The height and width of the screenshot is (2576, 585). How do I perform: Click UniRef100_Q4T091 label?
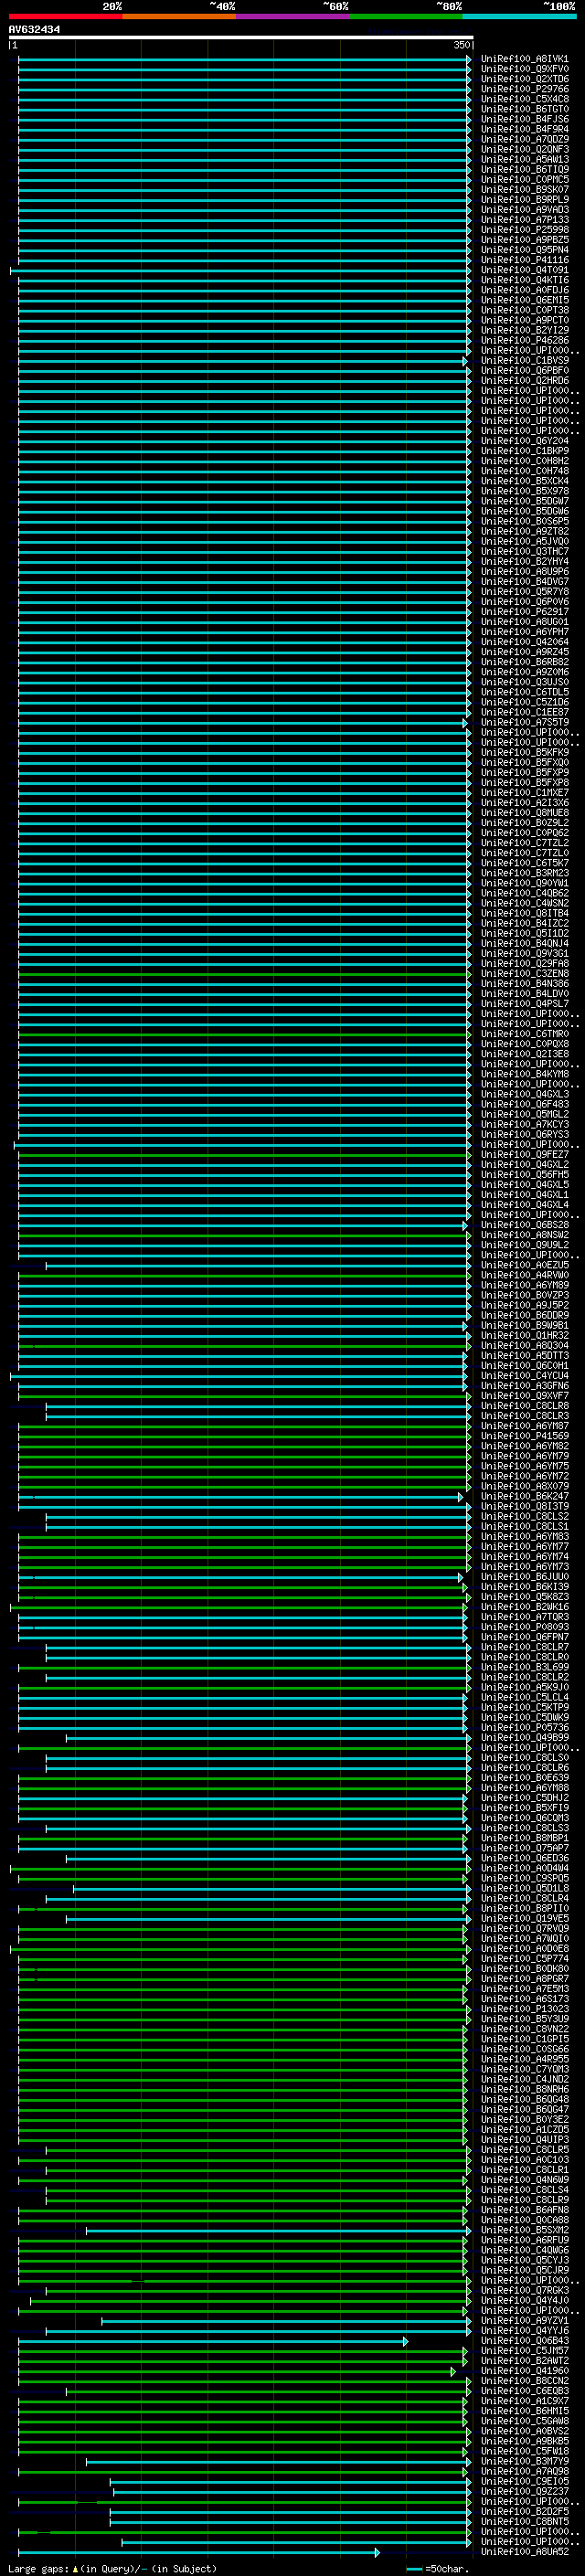(524, 270)
